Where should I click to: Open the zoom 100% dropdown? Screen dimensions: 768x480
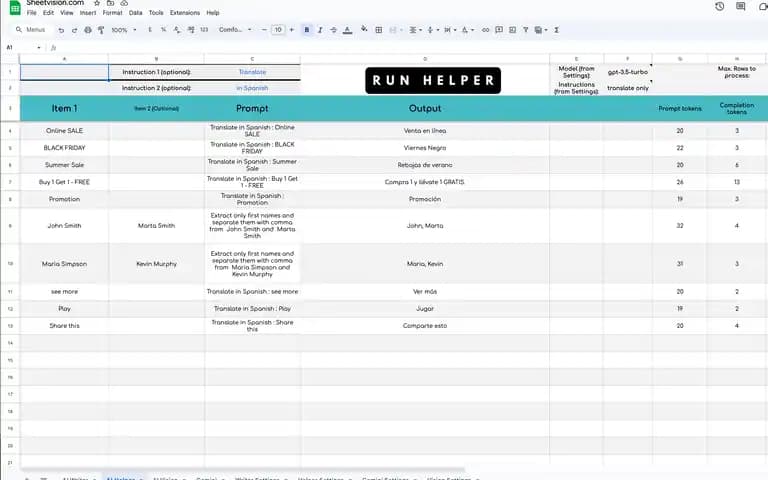click(x=124, y=30)
